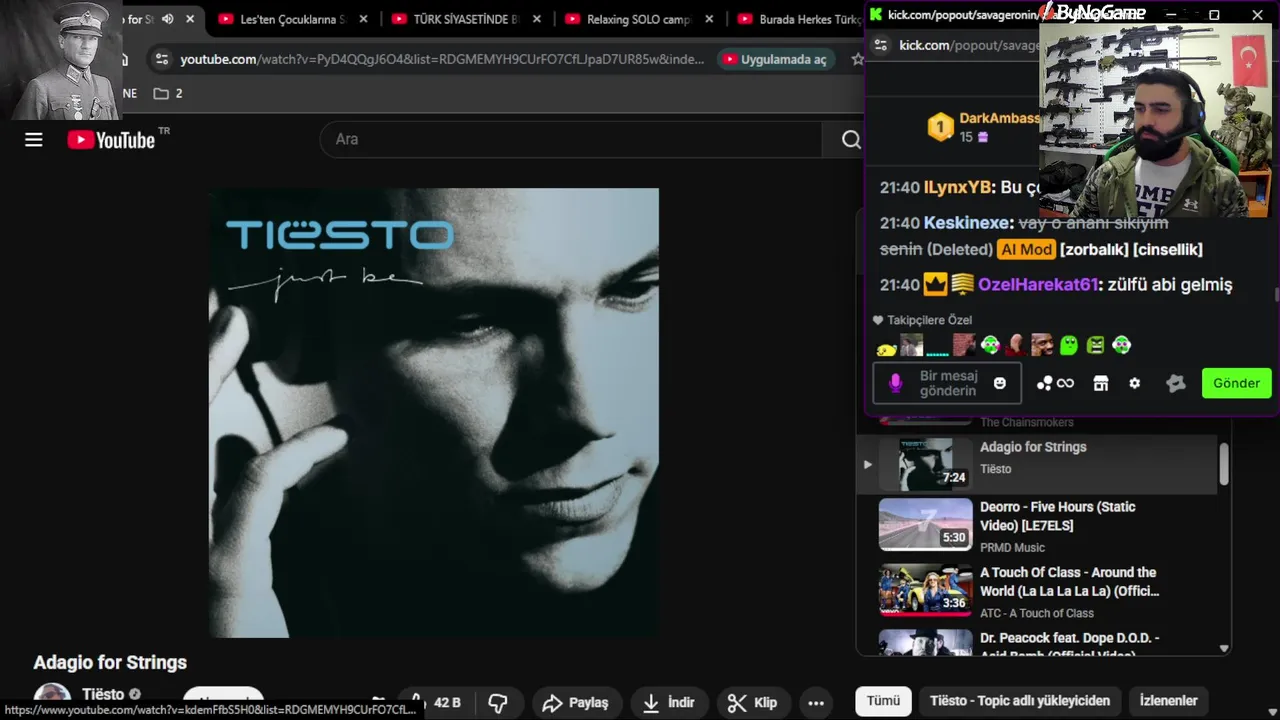Download the video with İndir button
The width and height of the screenshot is (1280, 720).
[669, 703]
